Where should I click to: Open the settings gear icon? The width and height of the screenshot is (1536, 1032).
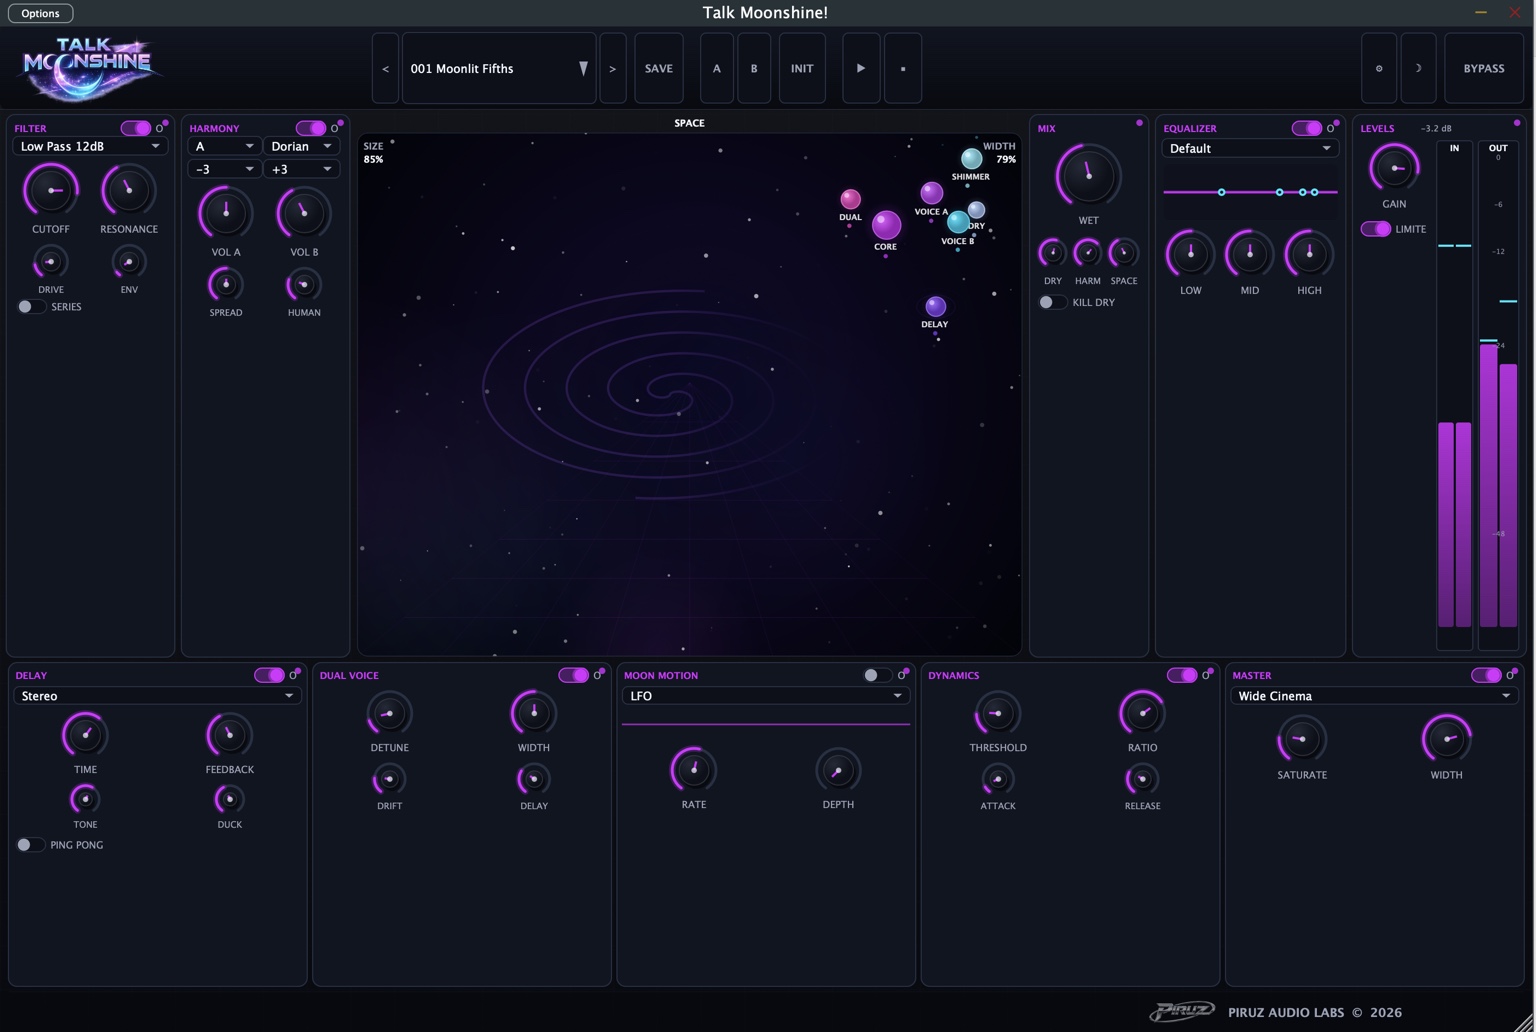[1379, 68]
